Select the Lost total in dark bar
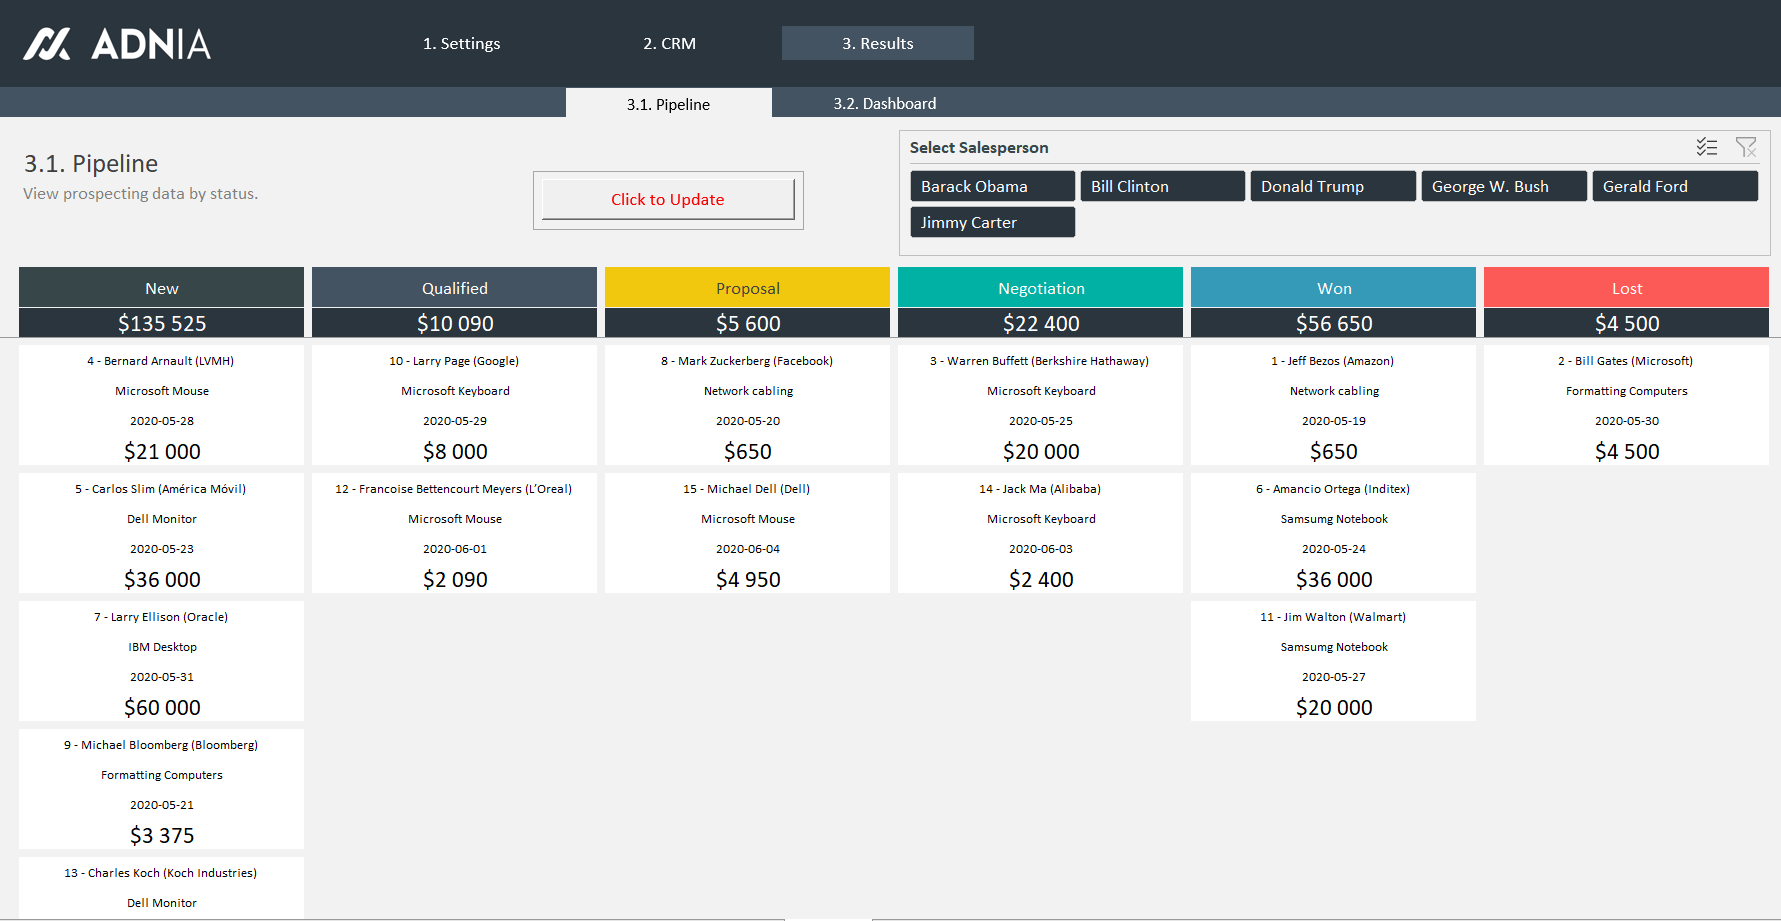The height and width of the screenshot is (921, 1781). click(1626, 323)
